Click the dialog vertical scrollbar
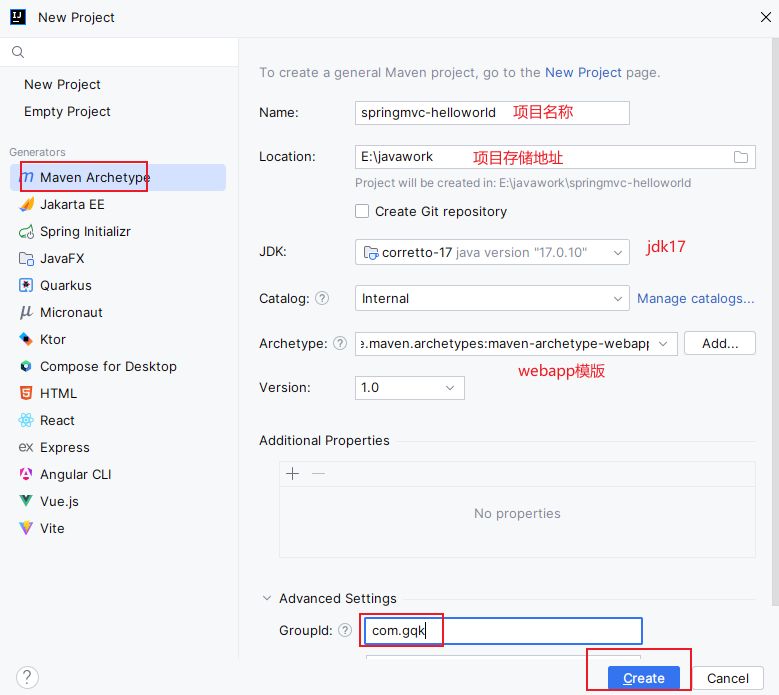Image resolution: width=779 pixels, height=695 pixels. coord(775,322)
